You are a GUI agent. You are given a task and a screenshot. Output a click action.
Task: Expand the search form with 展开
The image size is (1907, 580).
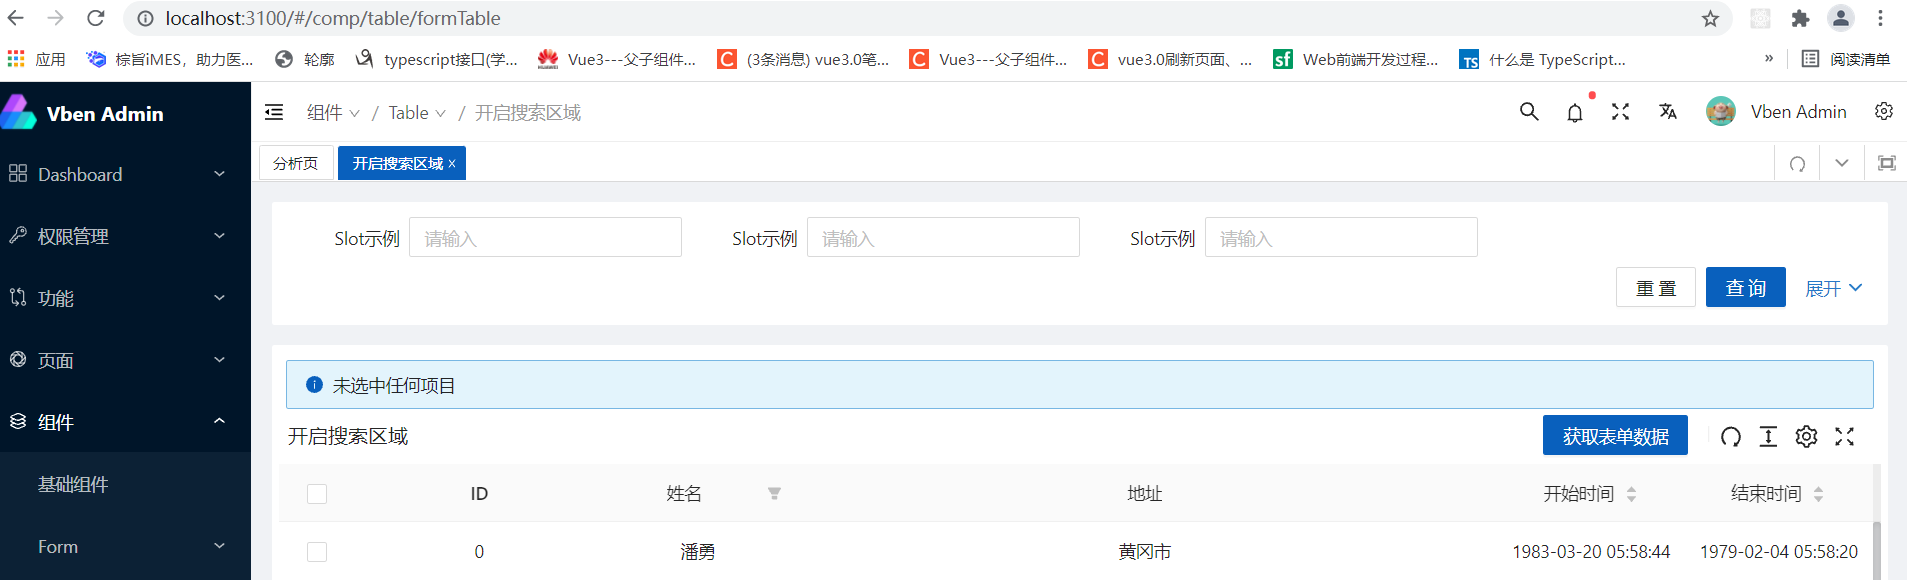coord(1833,288)
